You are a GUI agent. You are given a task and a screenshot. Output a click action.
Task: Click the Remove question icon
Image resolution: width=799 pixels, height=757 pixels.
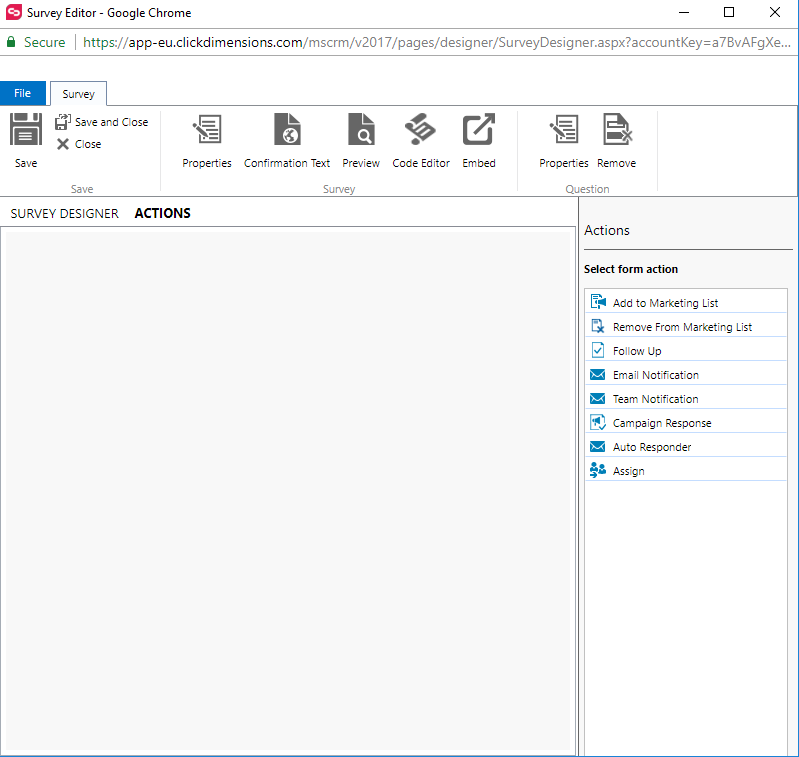tap(617, 129)
